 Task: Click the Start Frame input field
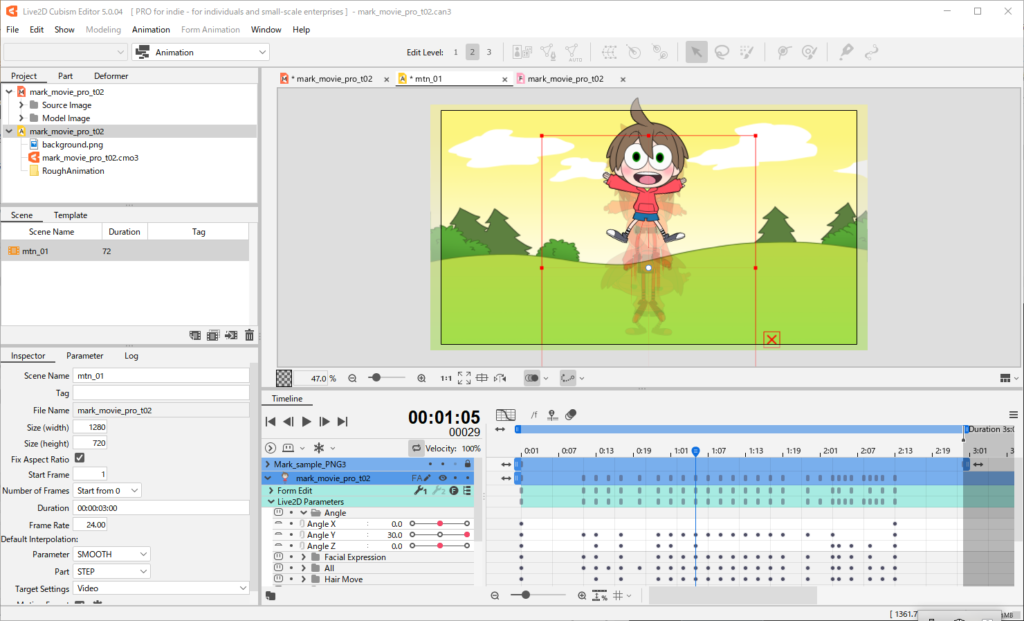pos(91,474)
